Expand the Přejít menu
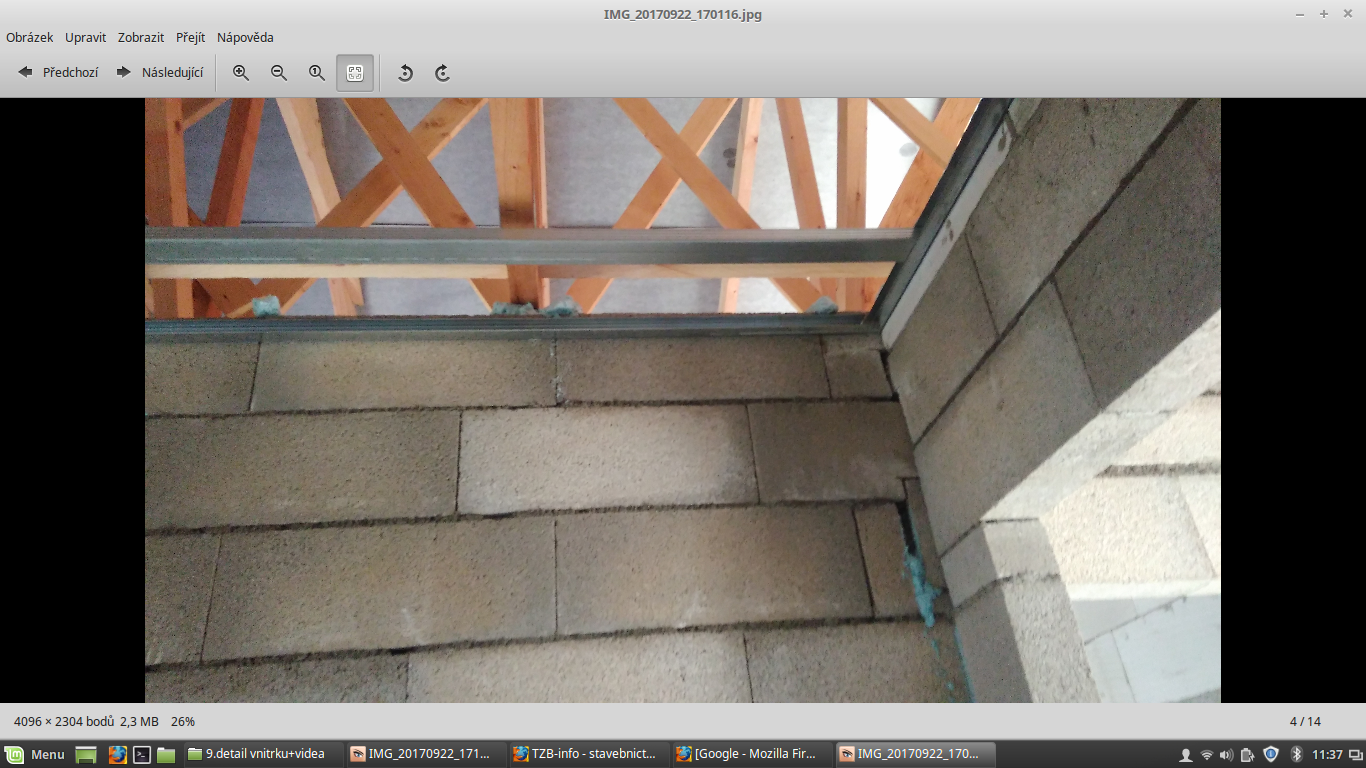 tap(190, 38)
